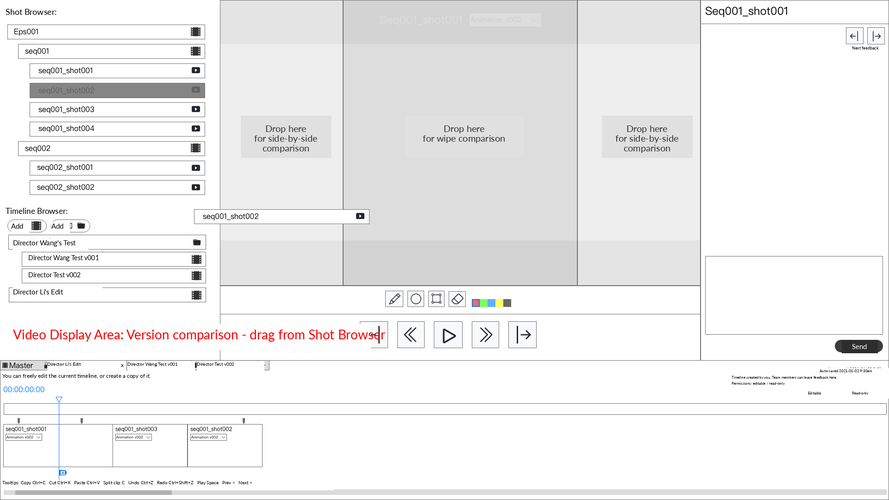The width and height of the screenshot is (889, 500).
Task: Select the seq002 sequence row
Action: click(112, 148)
